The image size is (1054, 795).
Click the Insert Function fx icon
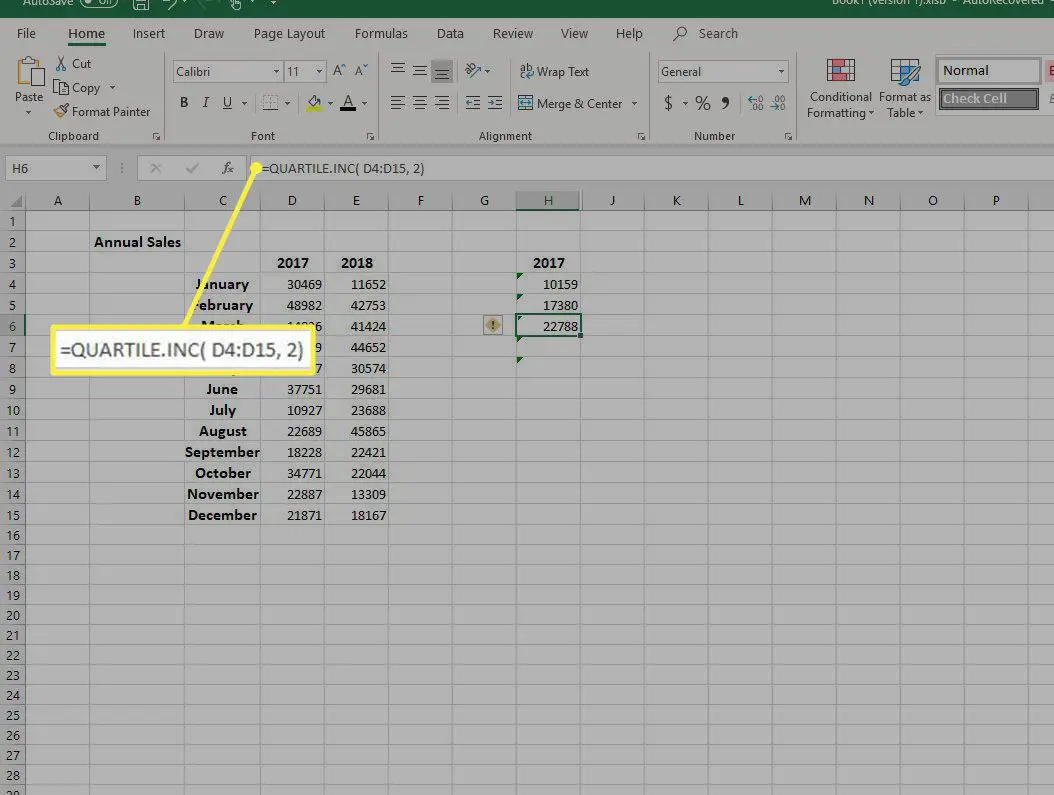(228, 168)
